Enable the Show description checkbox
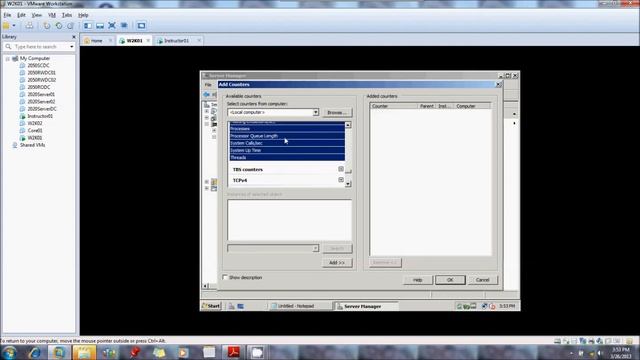This screenshot has width=640, height=360. (225, 278)
